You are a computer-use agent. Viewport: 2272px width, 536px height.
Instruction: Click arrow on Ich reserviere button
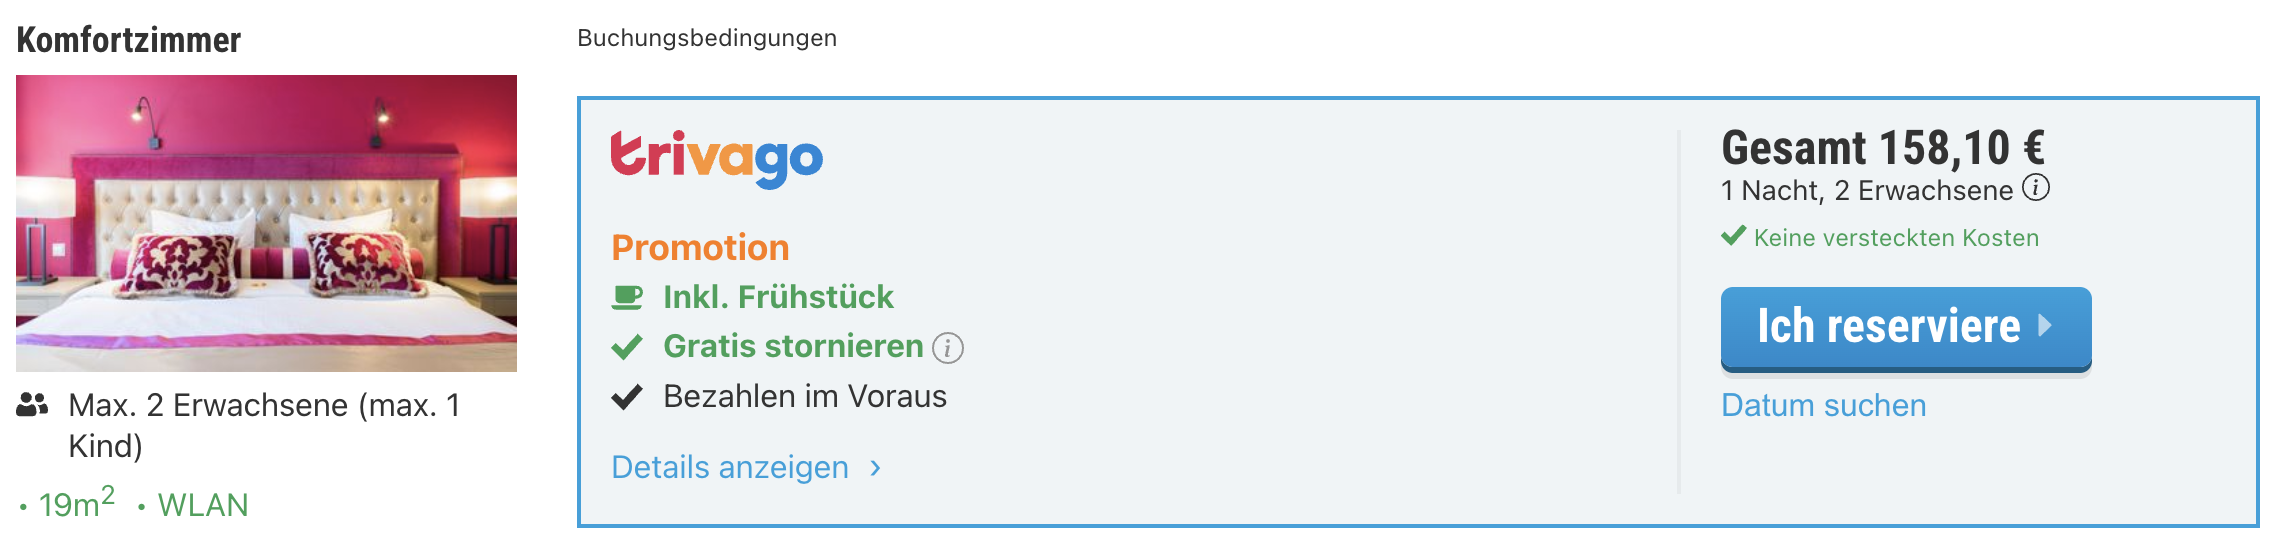pos(2045,325)
